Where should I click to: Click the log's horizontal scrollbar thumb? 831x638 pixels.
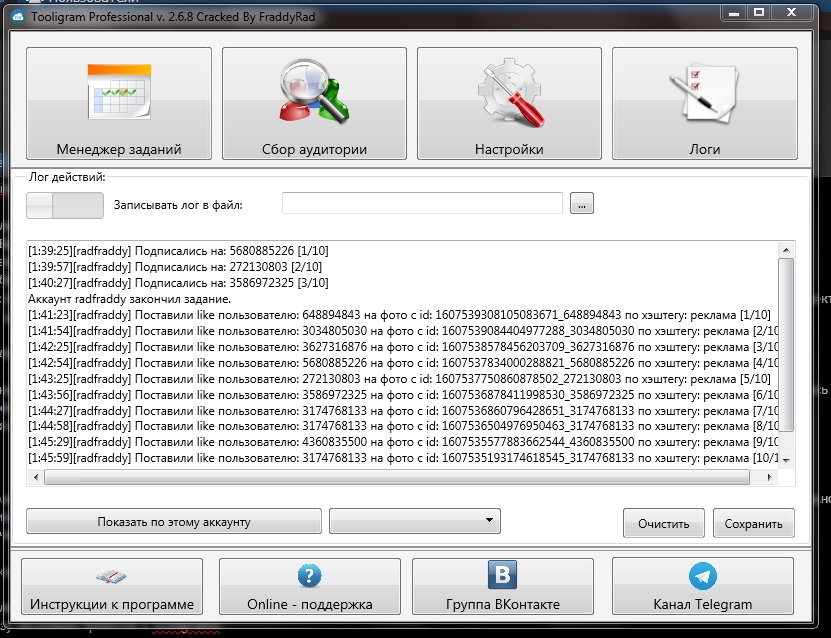[x=397, y=477]
